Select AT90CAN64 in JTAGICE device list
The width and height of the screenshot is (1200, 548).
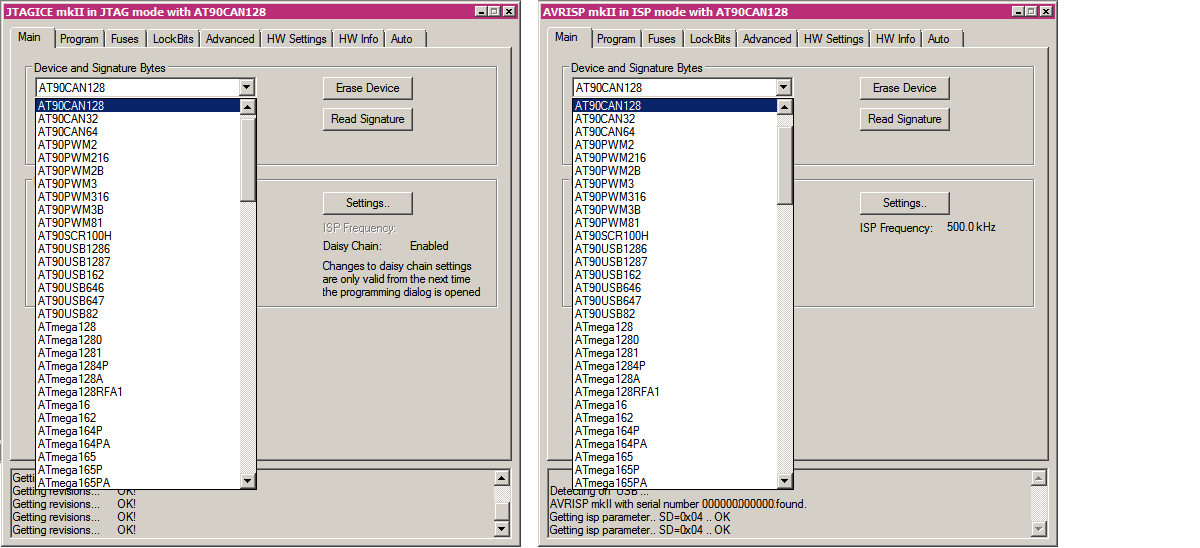pyautogui.click(x=138, y=132)
